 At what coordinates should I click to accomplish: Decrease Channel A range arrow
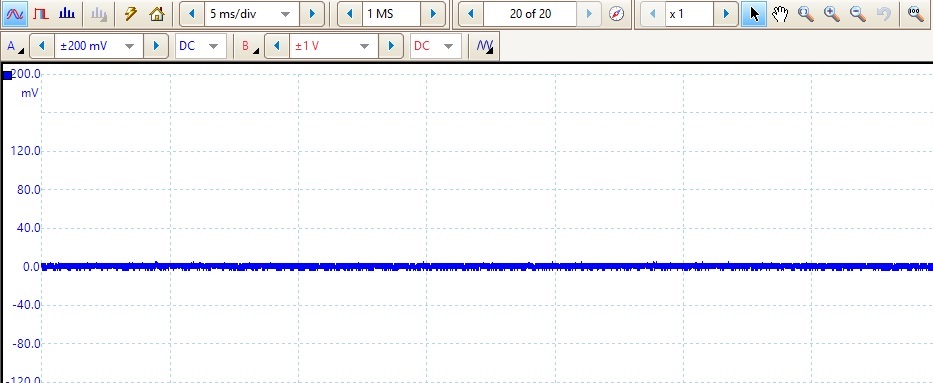click(x=42, y=46)
